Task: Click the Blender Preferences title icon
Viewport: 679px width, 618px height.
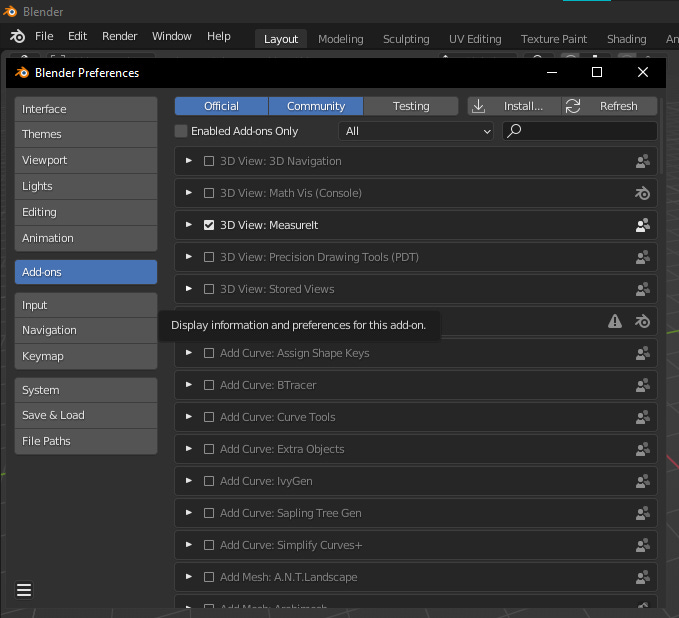Action: point(22,73)
